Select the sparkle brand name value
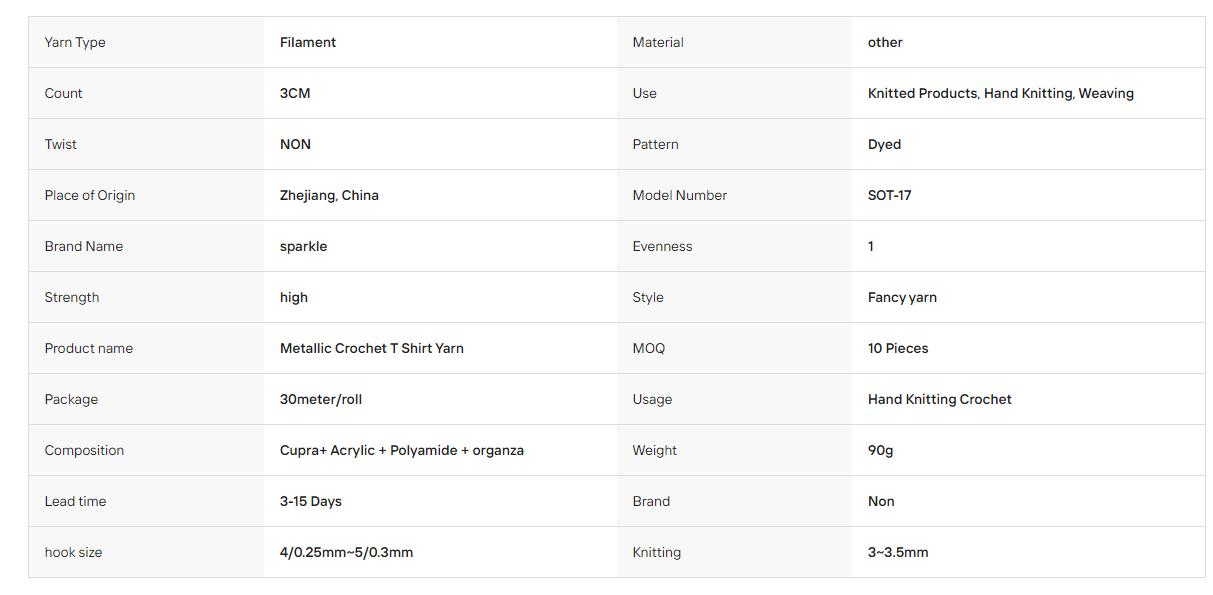This screenshot has width=1213, height=595. coord(303,246)
